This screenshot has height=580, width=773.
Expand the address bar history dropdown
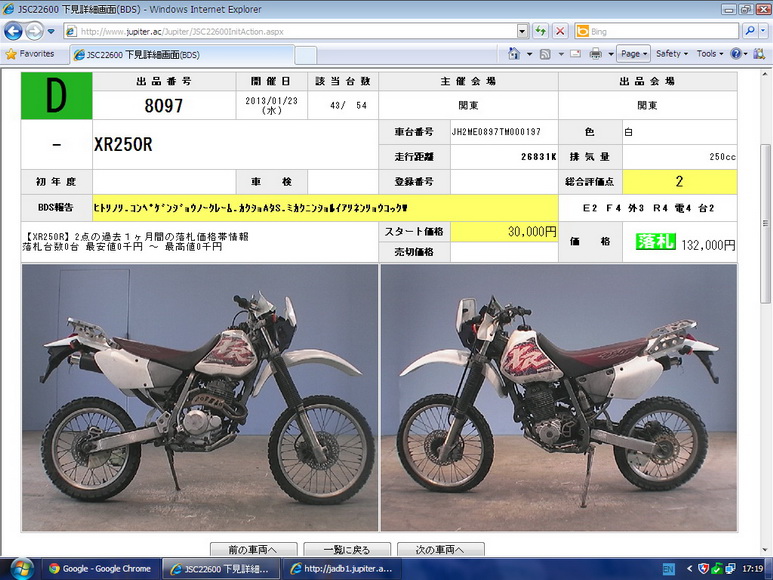523,32
